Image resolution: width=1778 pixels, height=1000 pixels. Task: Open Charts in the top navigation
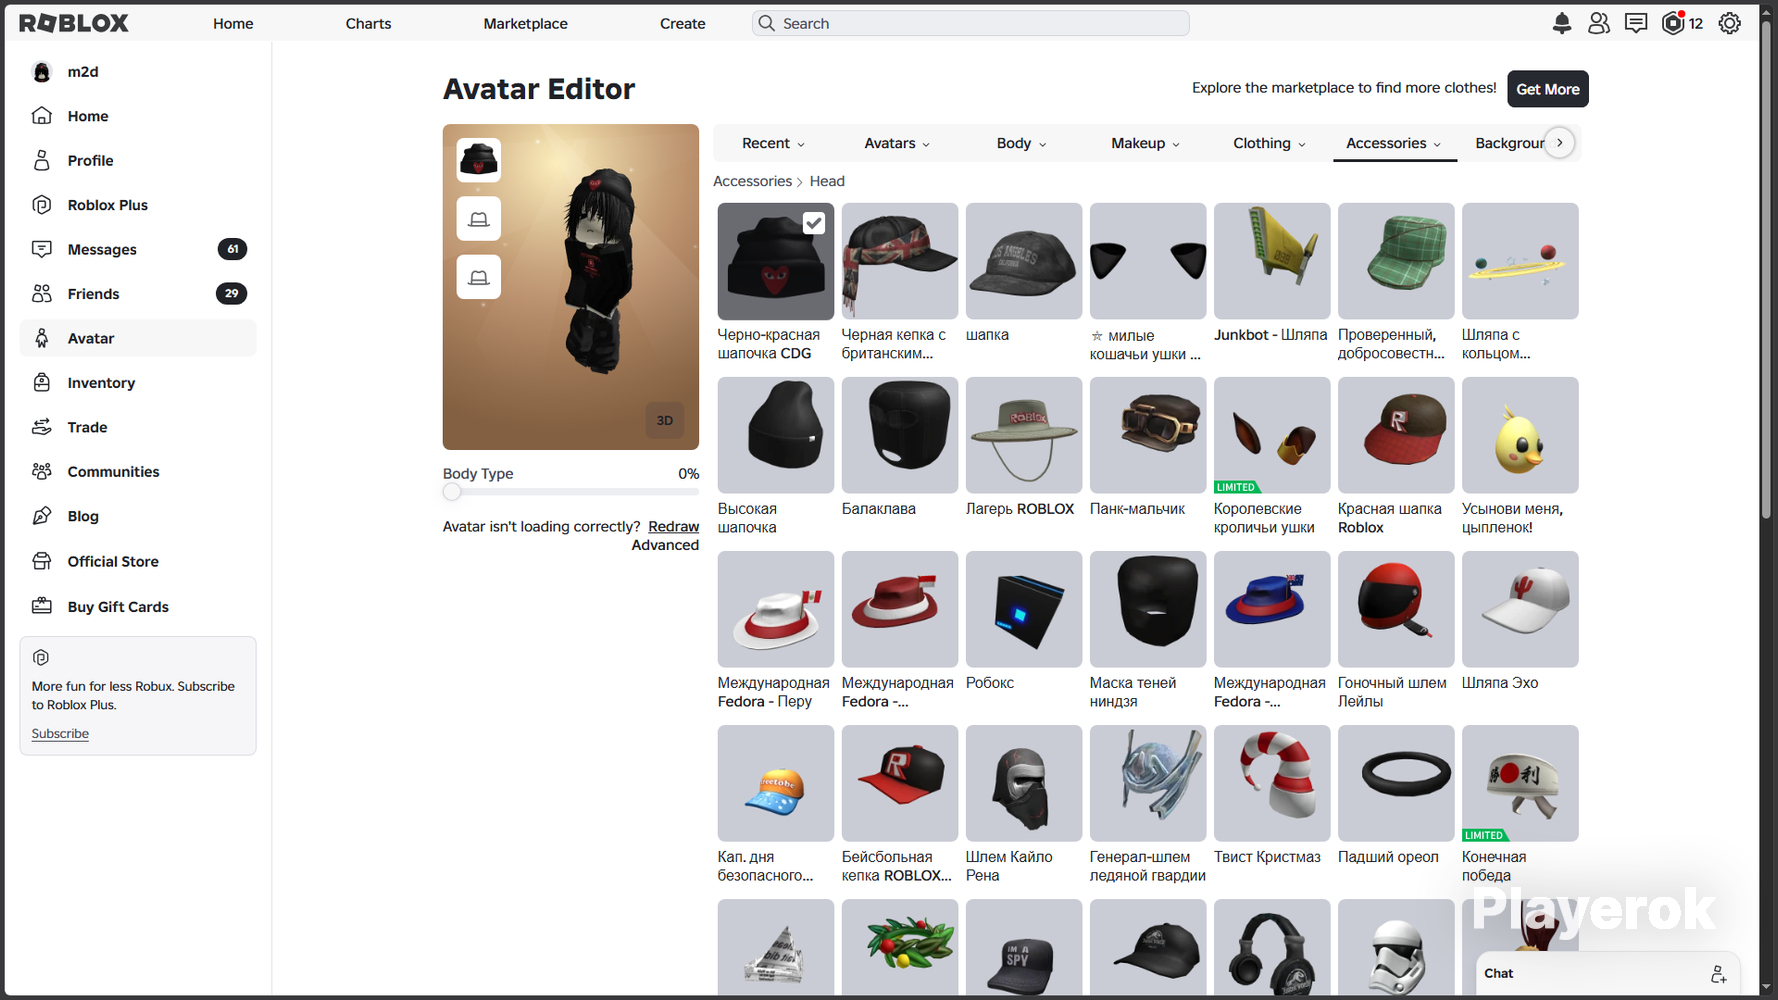(x=368, y=23)
